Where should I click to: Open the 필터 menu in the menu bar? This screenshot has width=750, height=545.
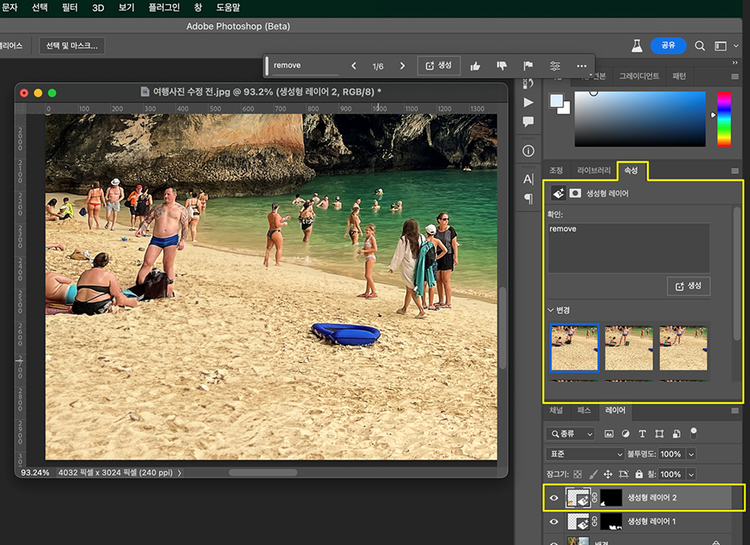pyautogui.click(x=70, y=7)
